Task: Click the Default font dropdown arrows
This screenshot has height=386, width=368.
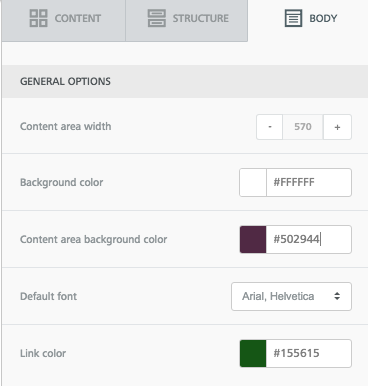Action: click(x=337, y=296)
